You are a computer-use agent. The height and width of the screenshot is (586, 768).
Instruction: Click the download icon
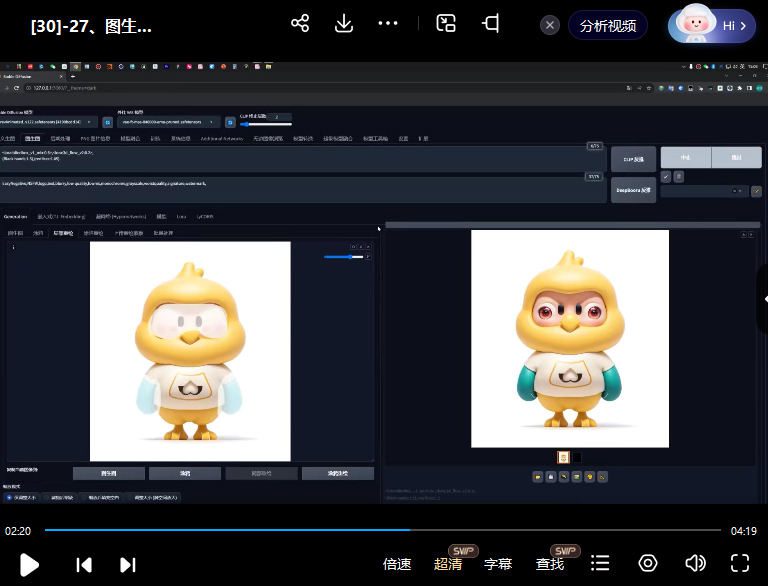(344, 24)
